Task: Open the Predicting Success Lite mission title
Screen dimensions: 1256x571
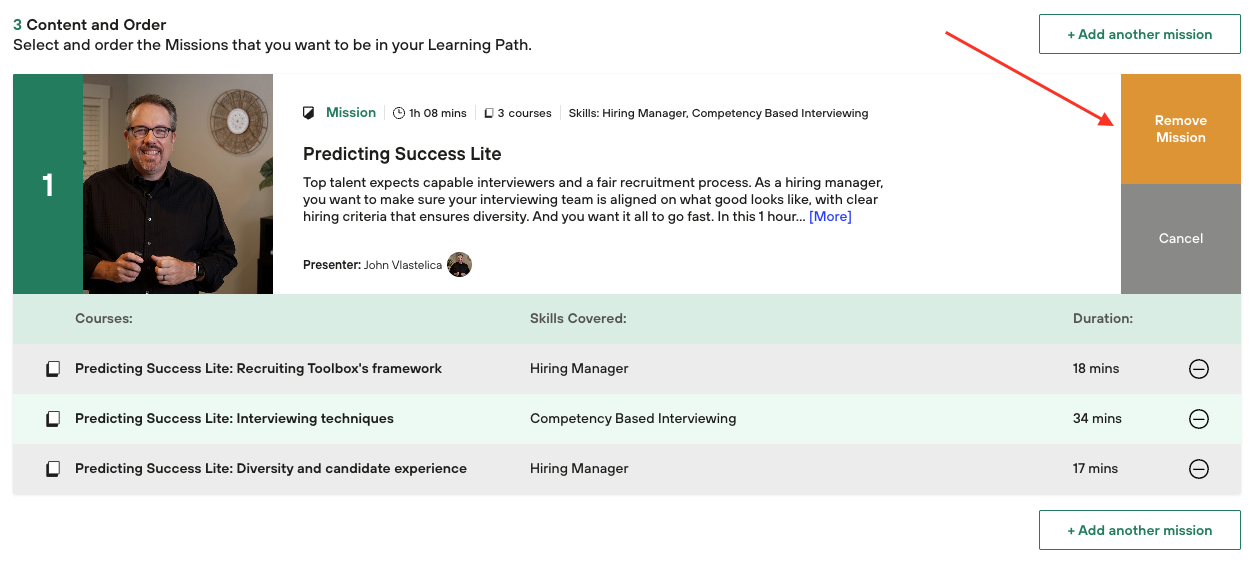Action: point(402,154)
